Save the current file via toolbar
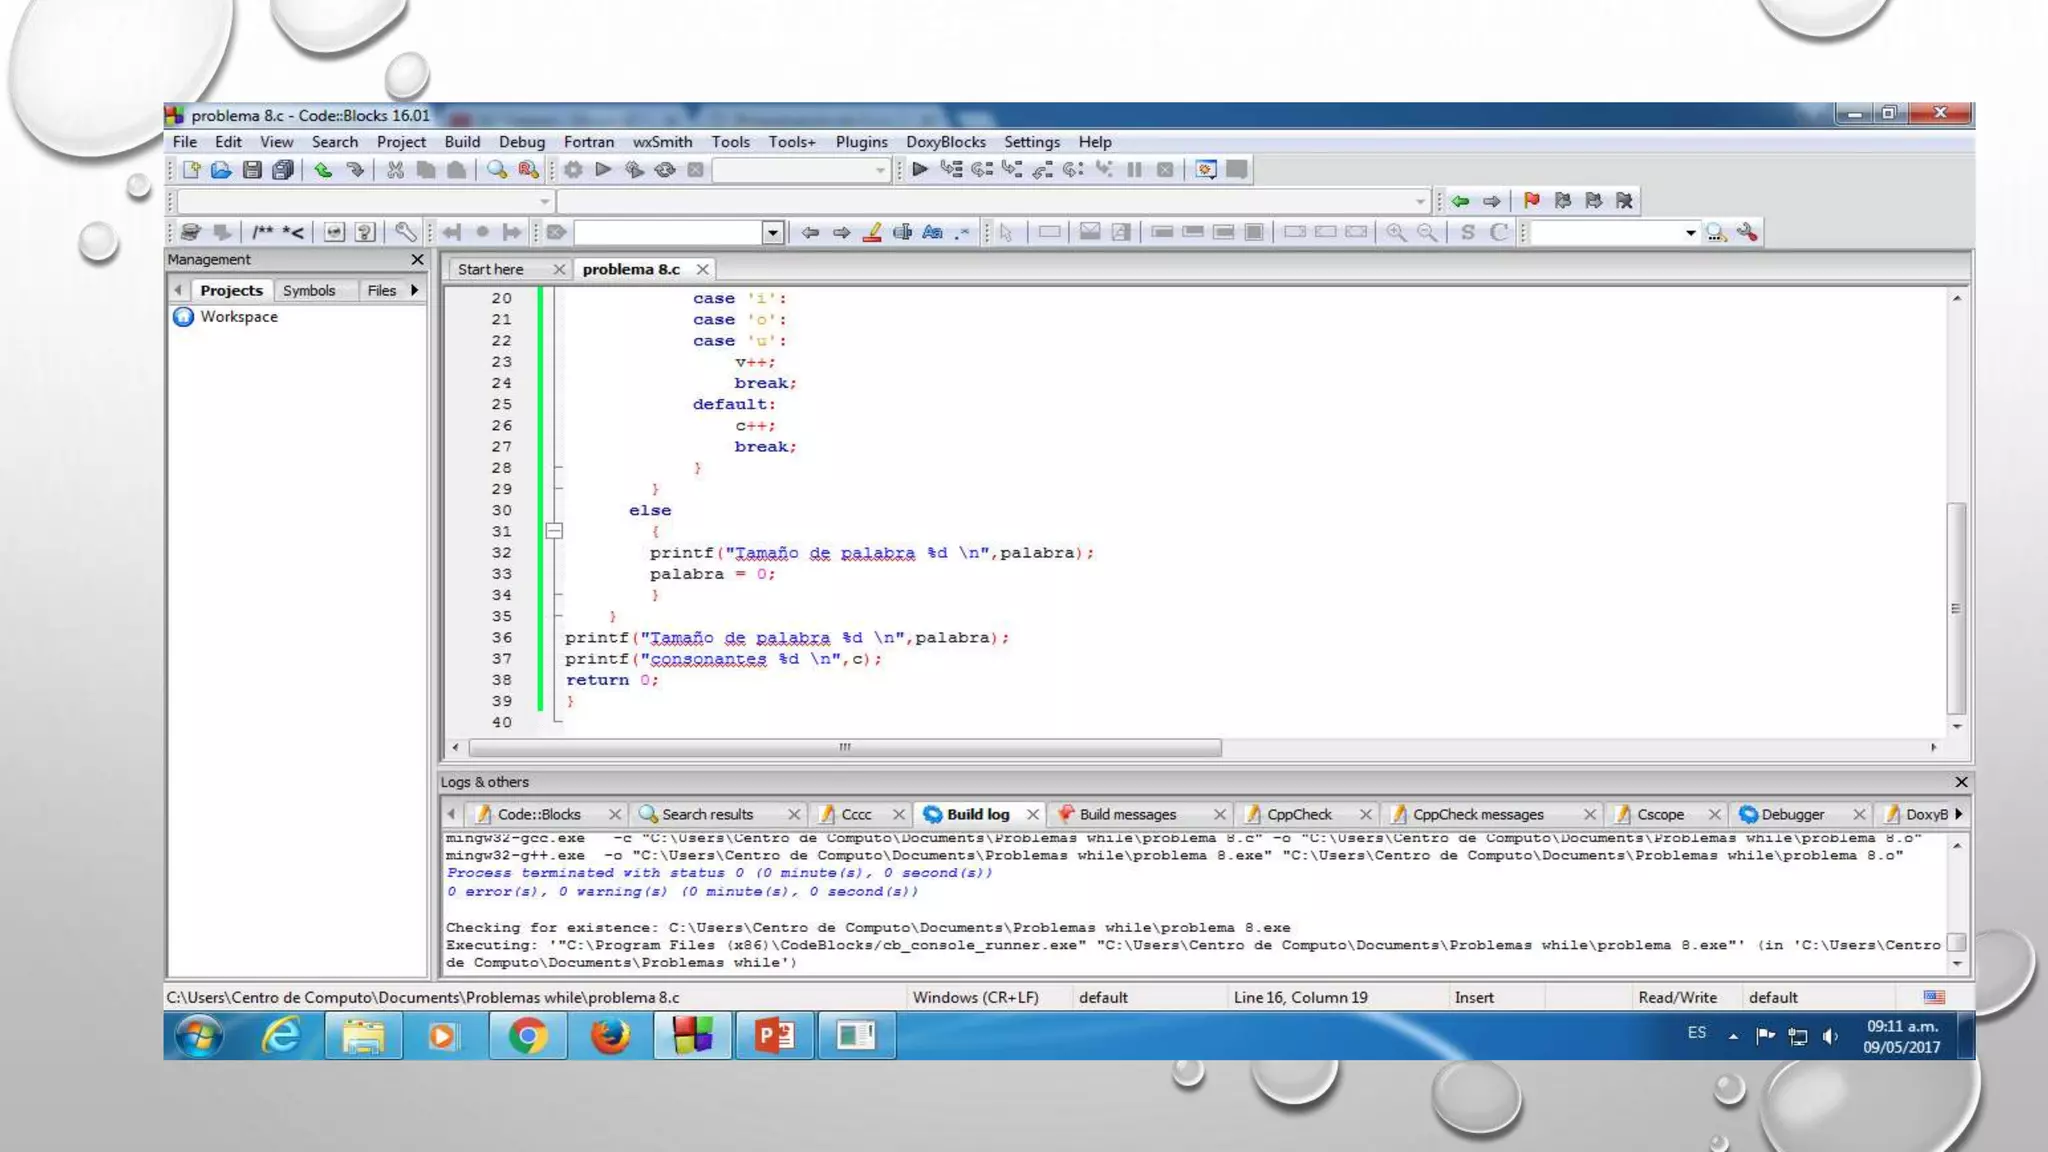The image size is (2048, 1152). (252, 170)
